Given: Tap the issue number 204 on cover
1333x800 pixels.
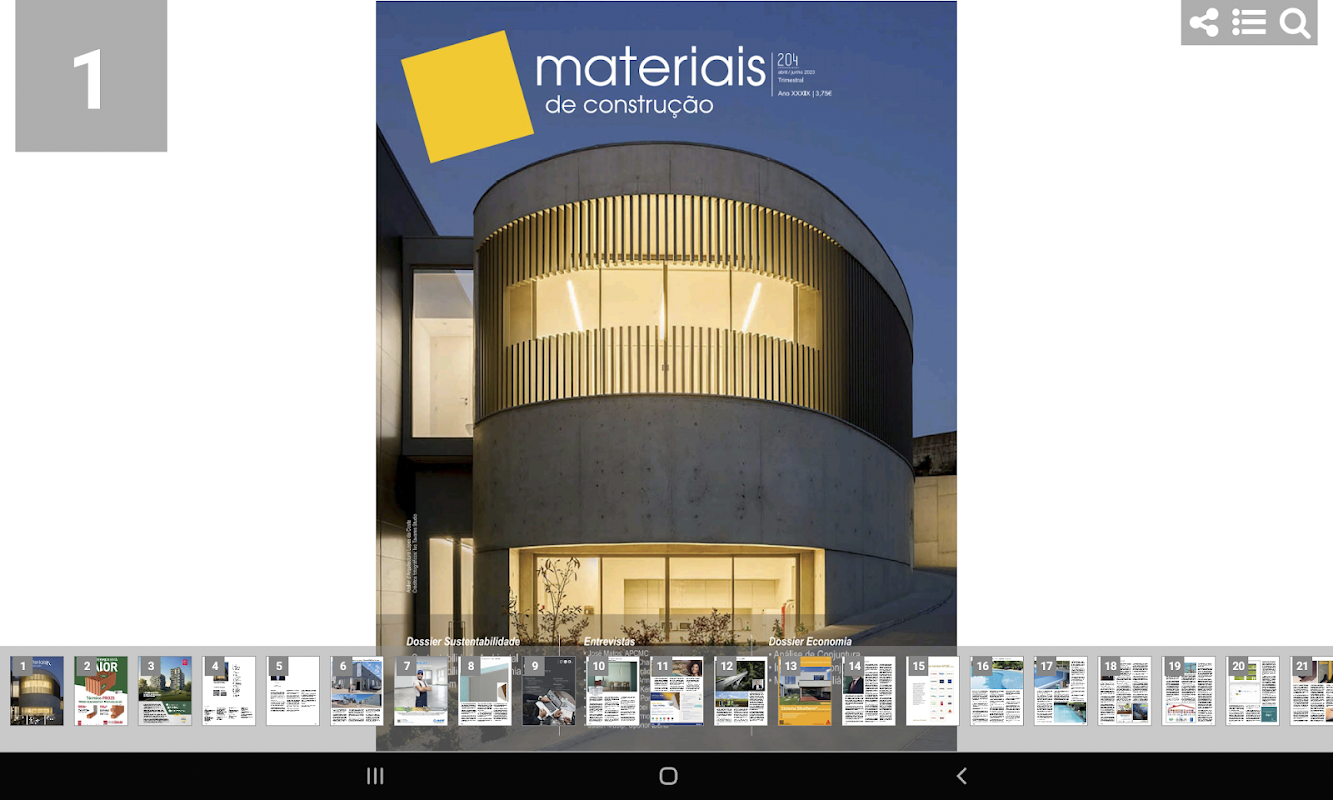Looking at the screenshot, I should tap(788, 60).
